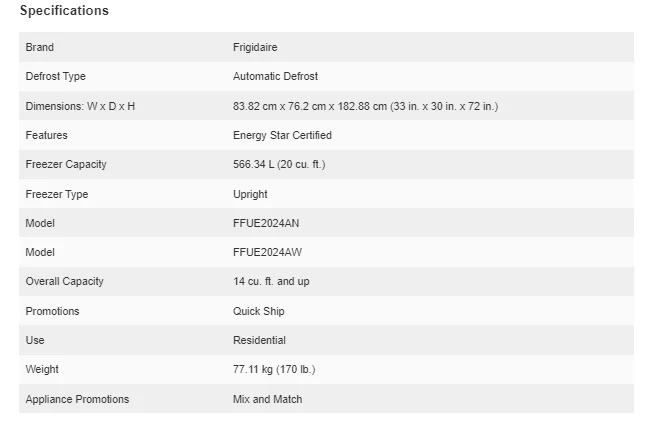Select the 14 cu. ft. and up value
Screen dimensions: 656x422
click(x=271, y=282)
